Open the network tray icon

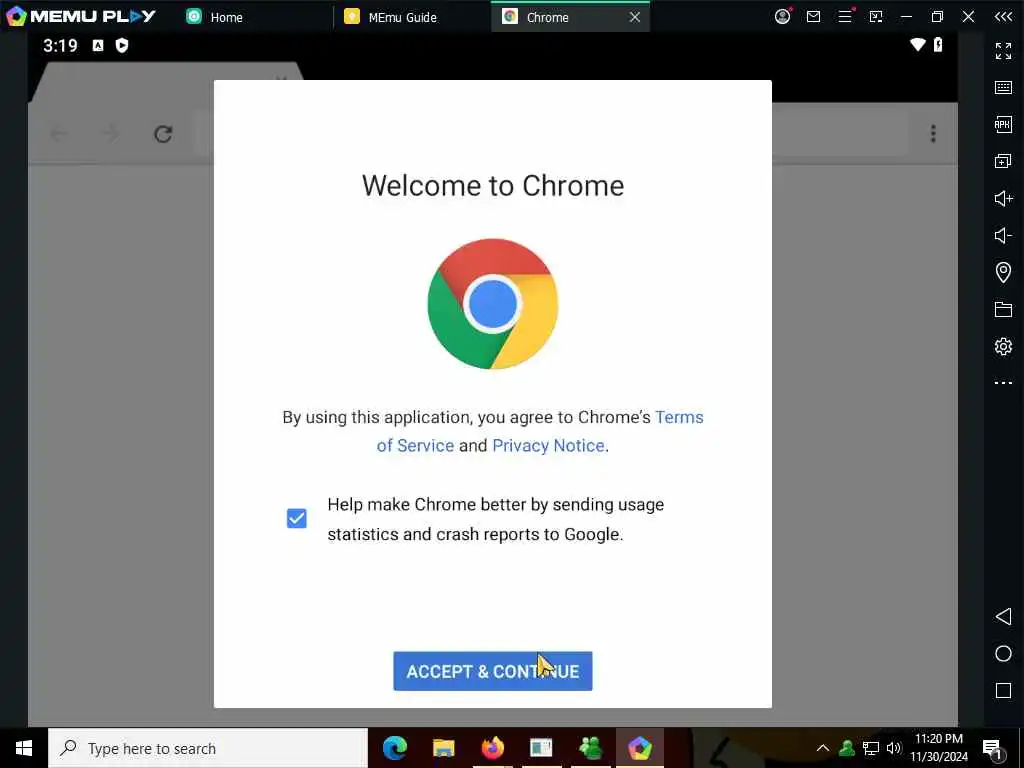[x=871, y=748]
